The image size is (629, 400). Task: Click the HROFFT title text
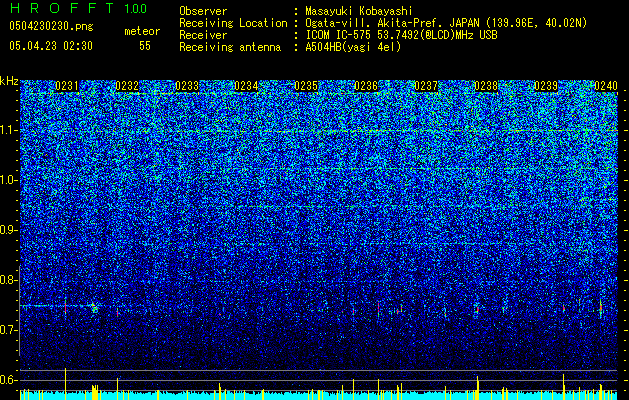pos(62,8)
